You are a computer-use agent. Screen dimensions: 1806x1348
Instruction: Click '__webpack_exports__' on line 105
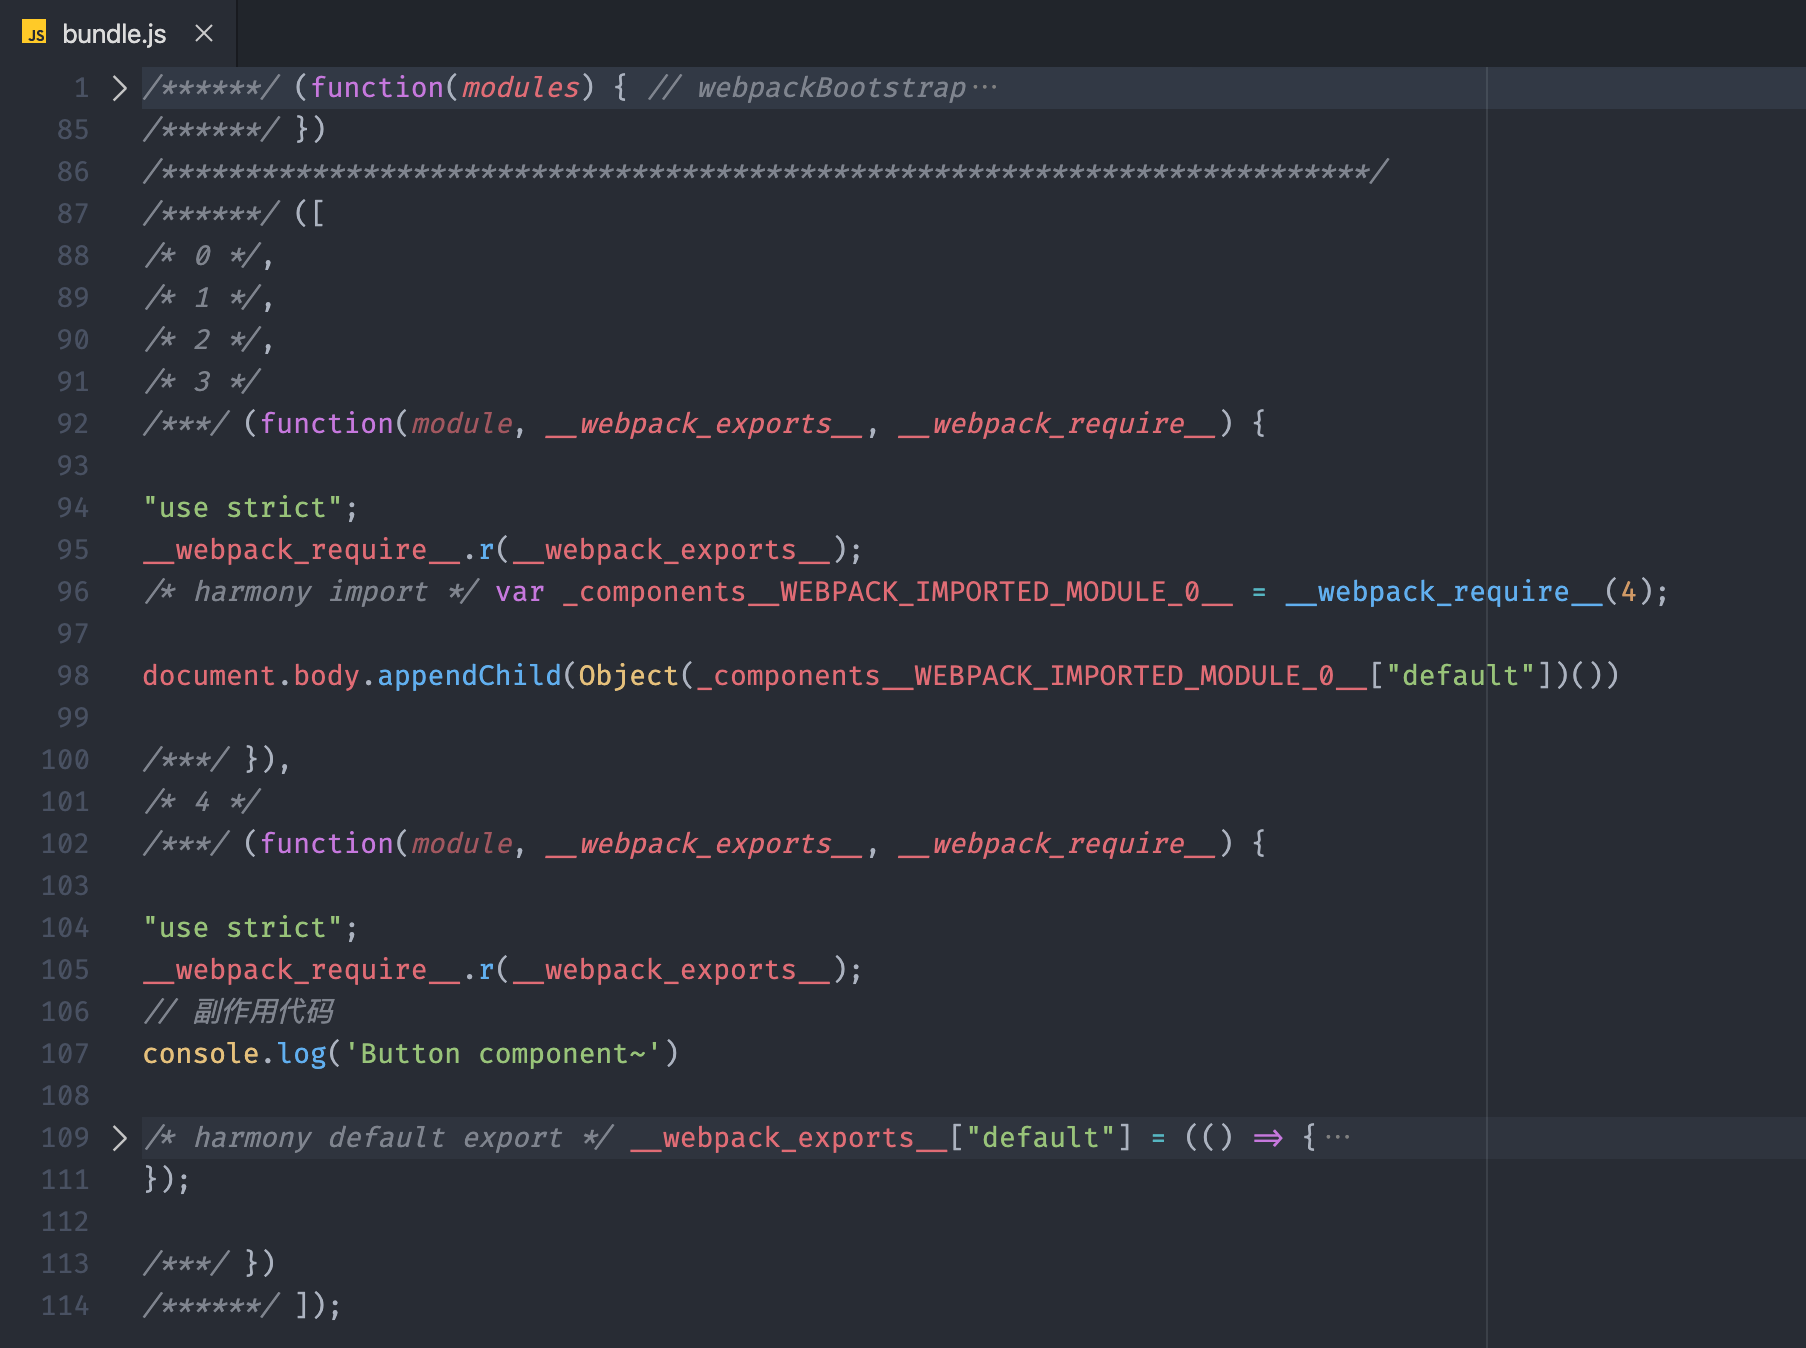click(x=671, y=970)
